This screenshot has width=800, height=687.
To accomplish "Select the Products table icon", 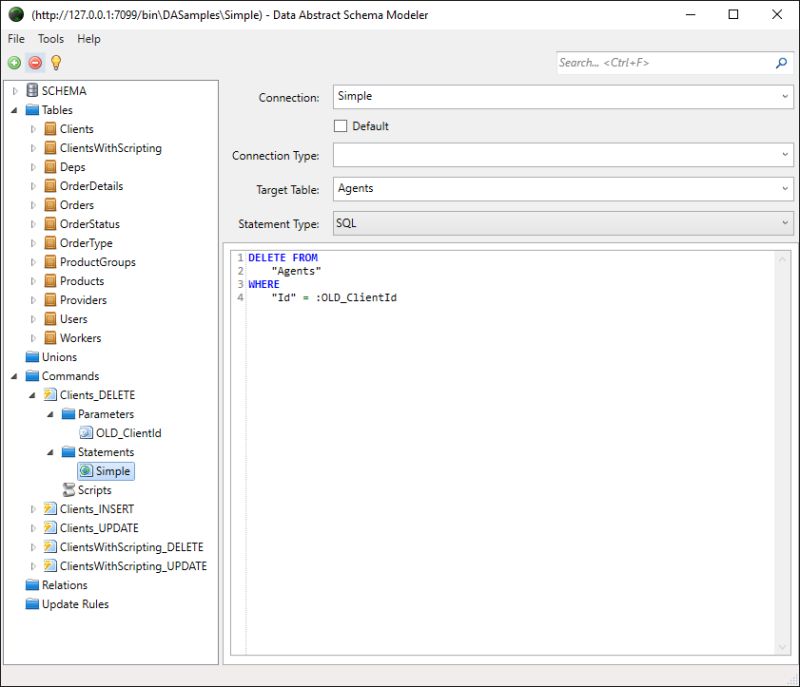I will click(52, 280).
